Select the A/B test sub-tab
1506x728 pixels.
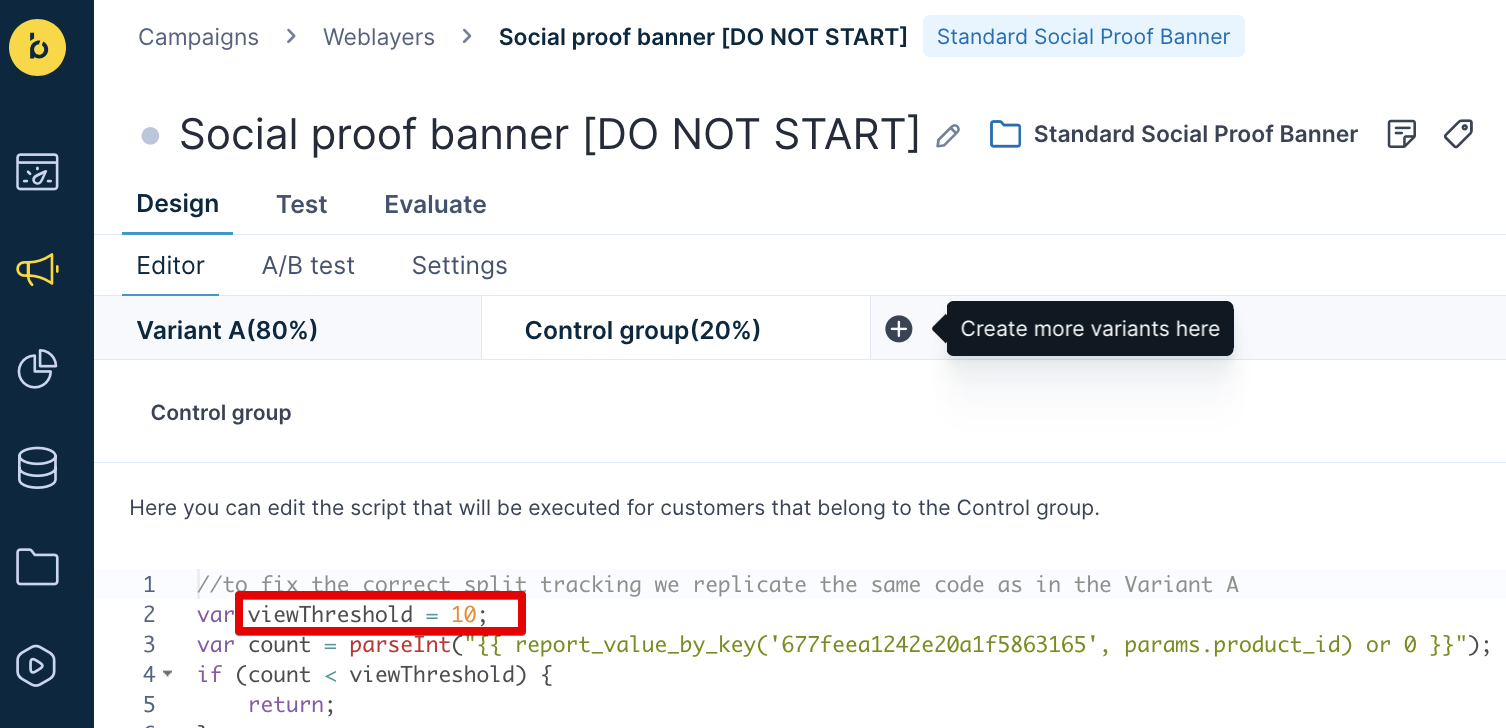click(308, 266)
